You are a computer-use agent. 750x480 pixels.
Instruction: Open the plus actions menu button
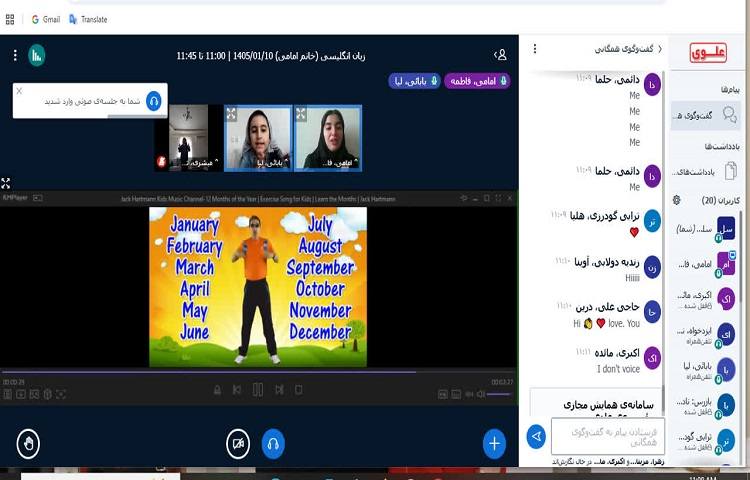click(x=494, y=444)
